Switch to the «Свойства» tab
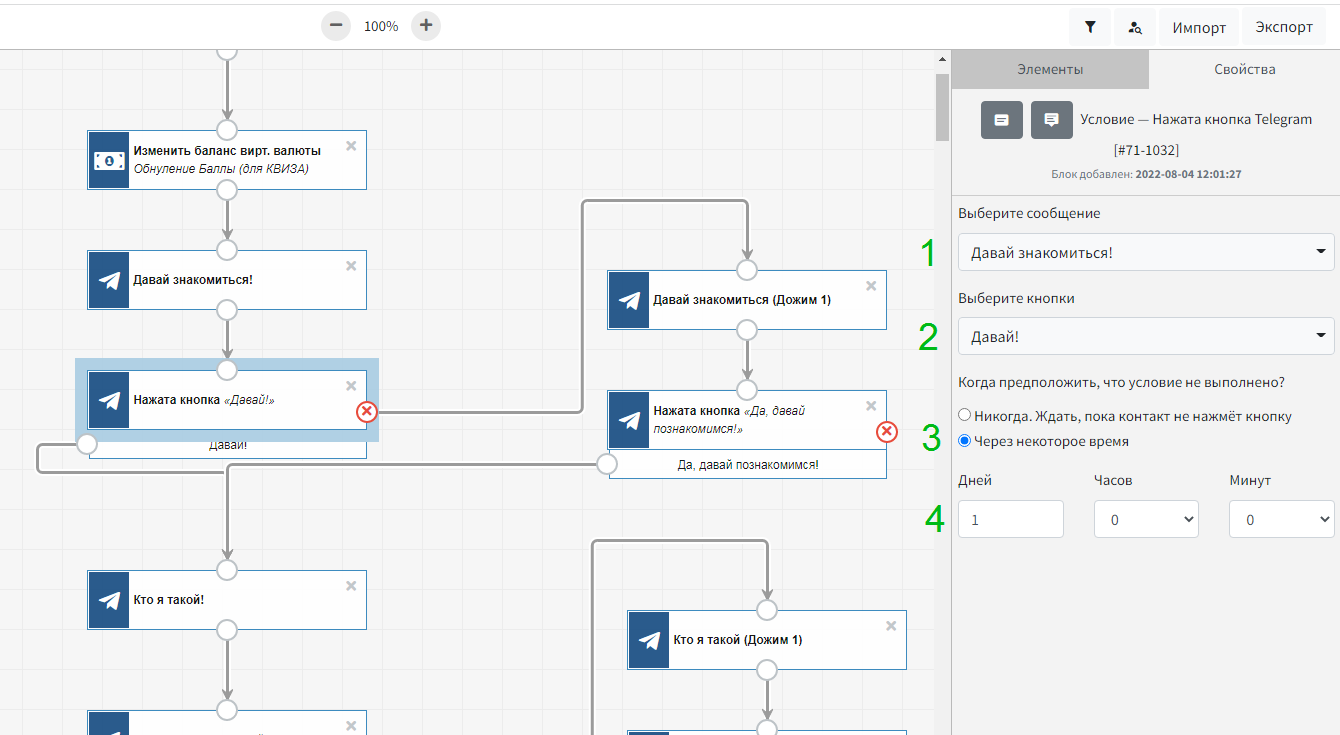 point(1244,70)
